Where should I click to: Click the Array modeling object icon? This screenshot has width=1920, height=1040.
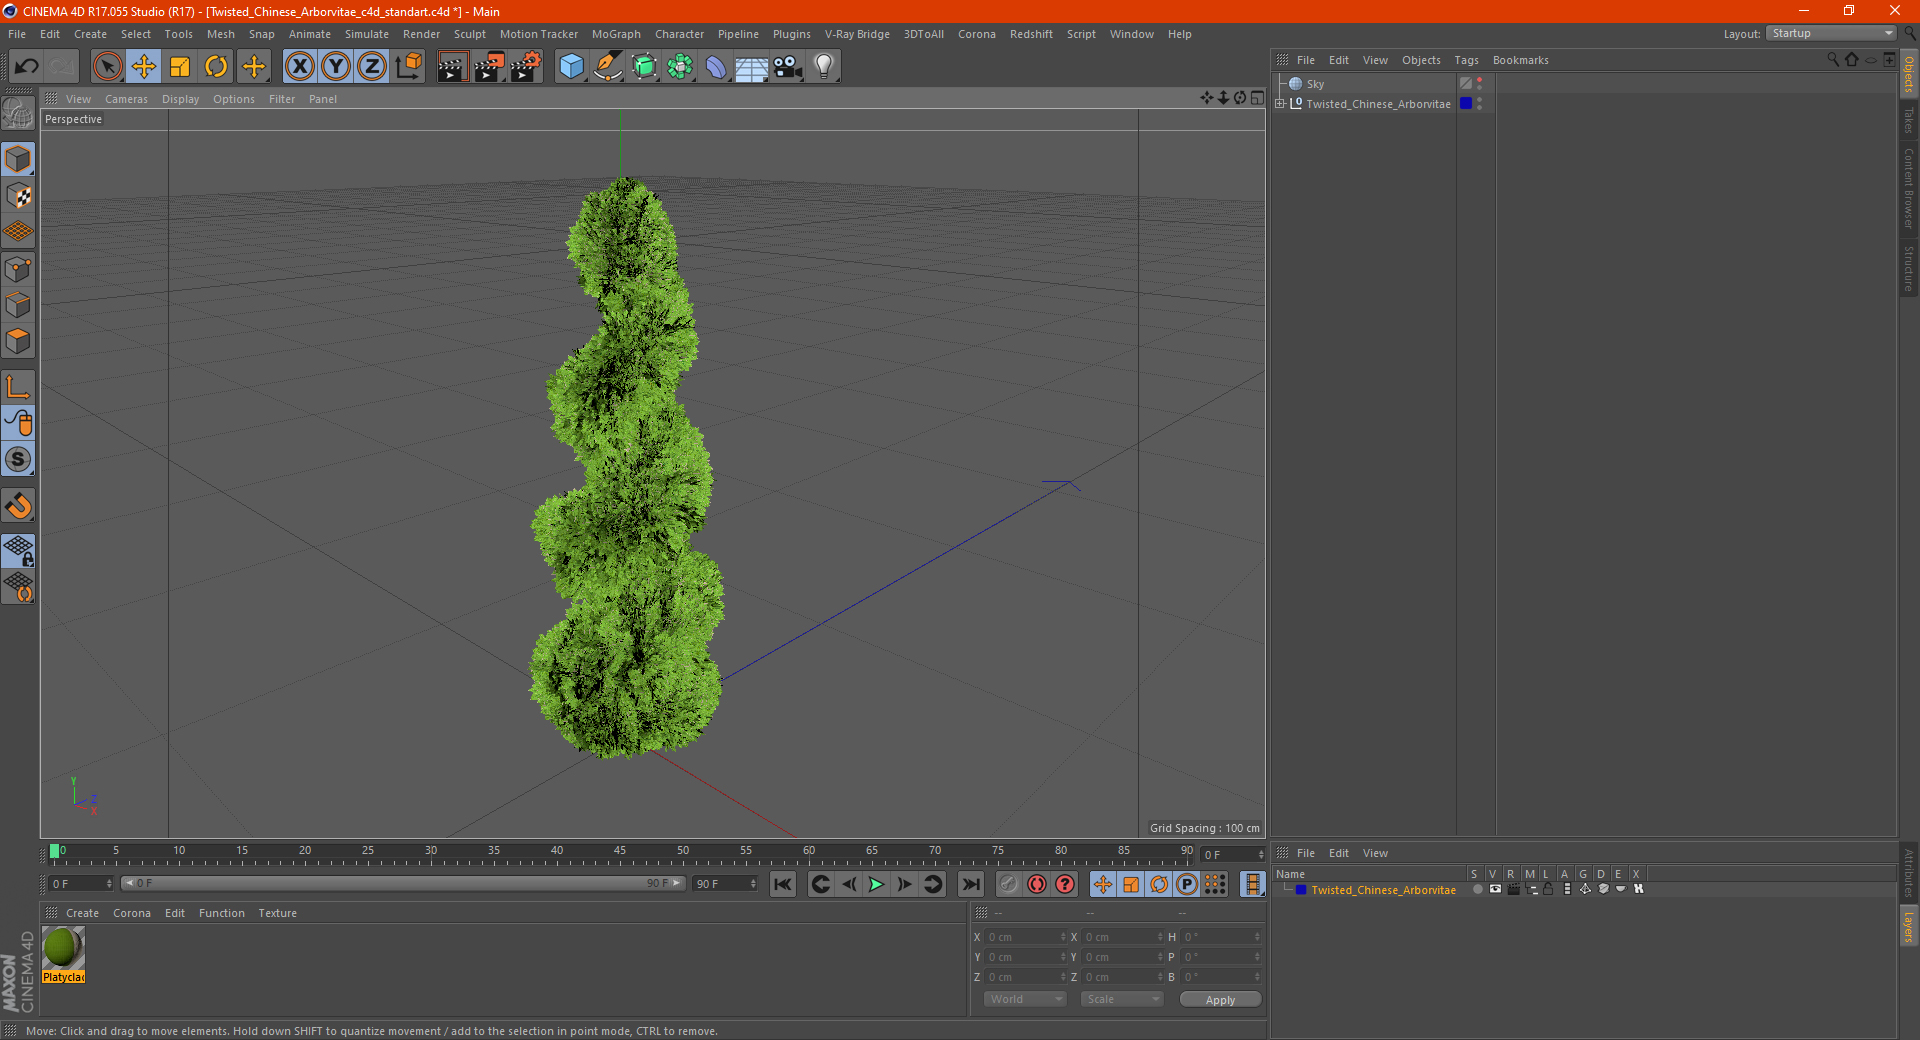680,67
